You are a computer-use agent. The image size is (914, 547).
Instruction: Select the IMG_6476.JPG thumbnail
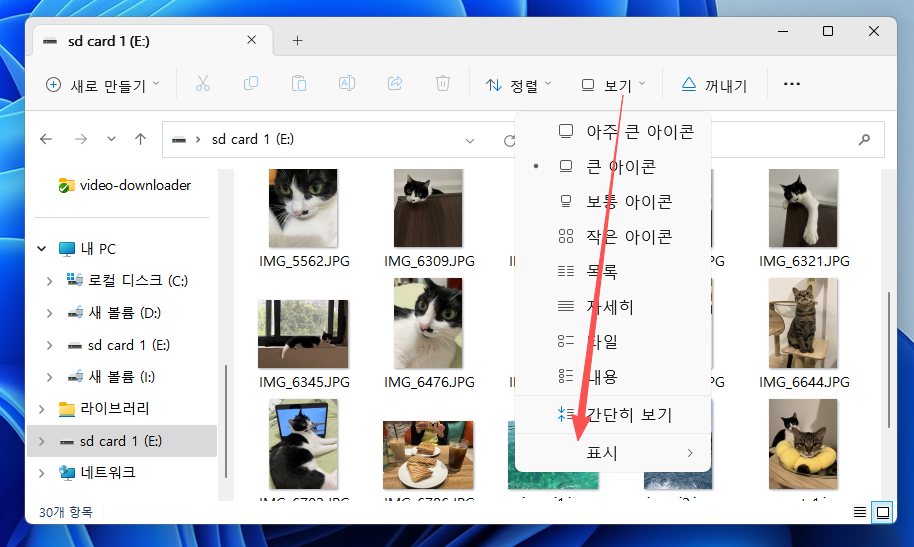[x=428, y=323]
